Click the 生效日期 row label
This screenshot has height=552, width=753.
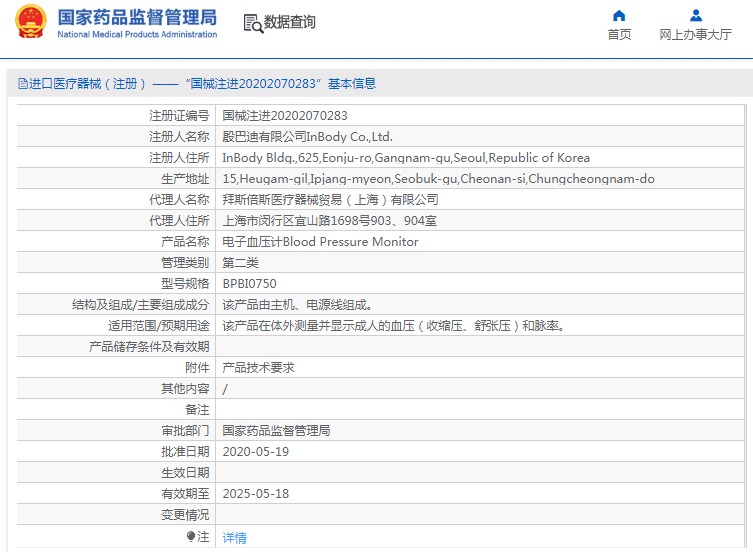(x=185, y=473)
